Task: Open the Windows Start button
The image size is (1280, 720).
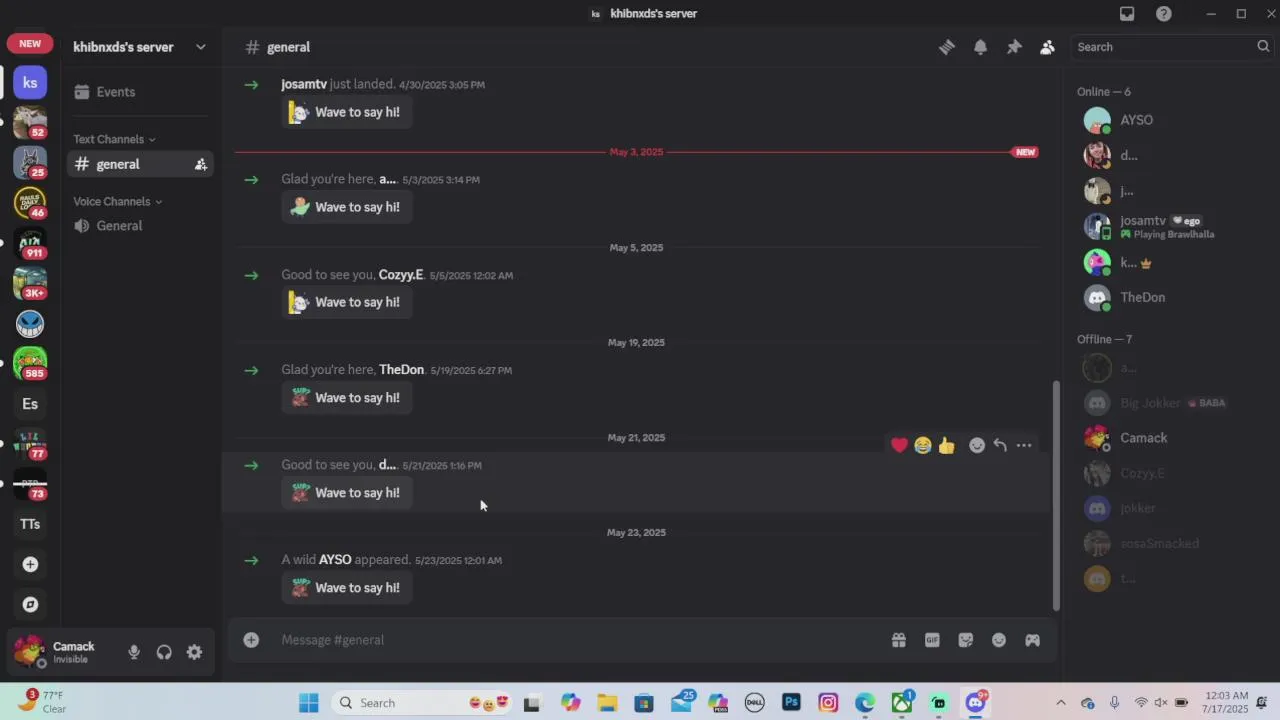Action: (308, 703)
